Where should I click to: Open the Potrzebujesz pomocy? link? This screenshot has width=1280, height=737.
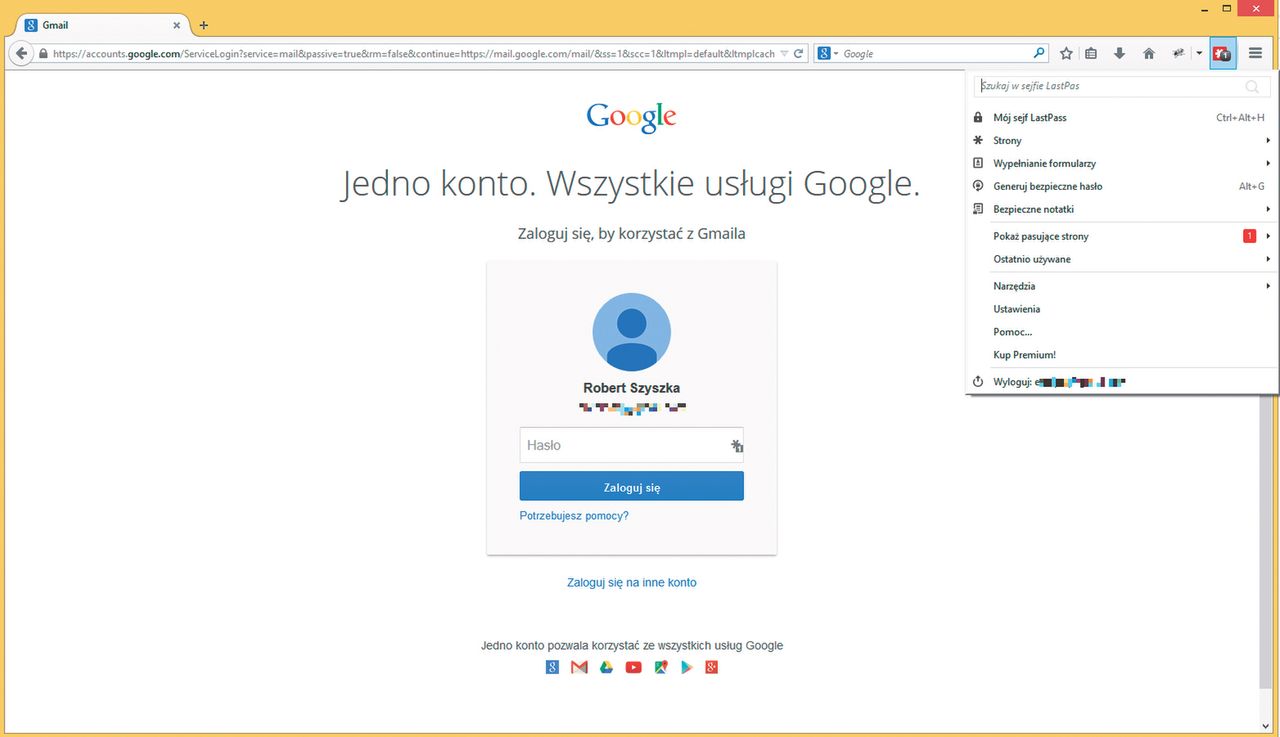coord(574,516)
